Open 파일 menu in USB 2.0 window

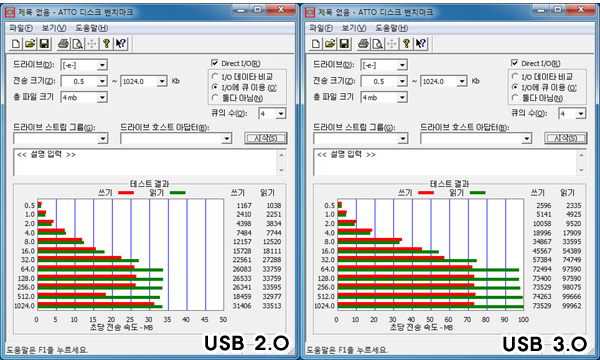coord(21,28)
